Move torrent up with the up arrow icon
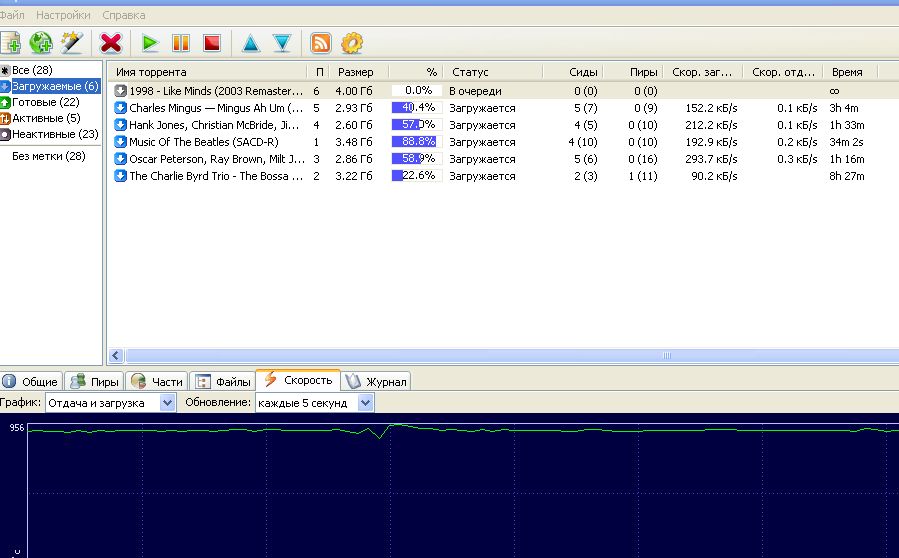Image resolution: width=899 pixels, height=558 pixels. pos(251,43)
